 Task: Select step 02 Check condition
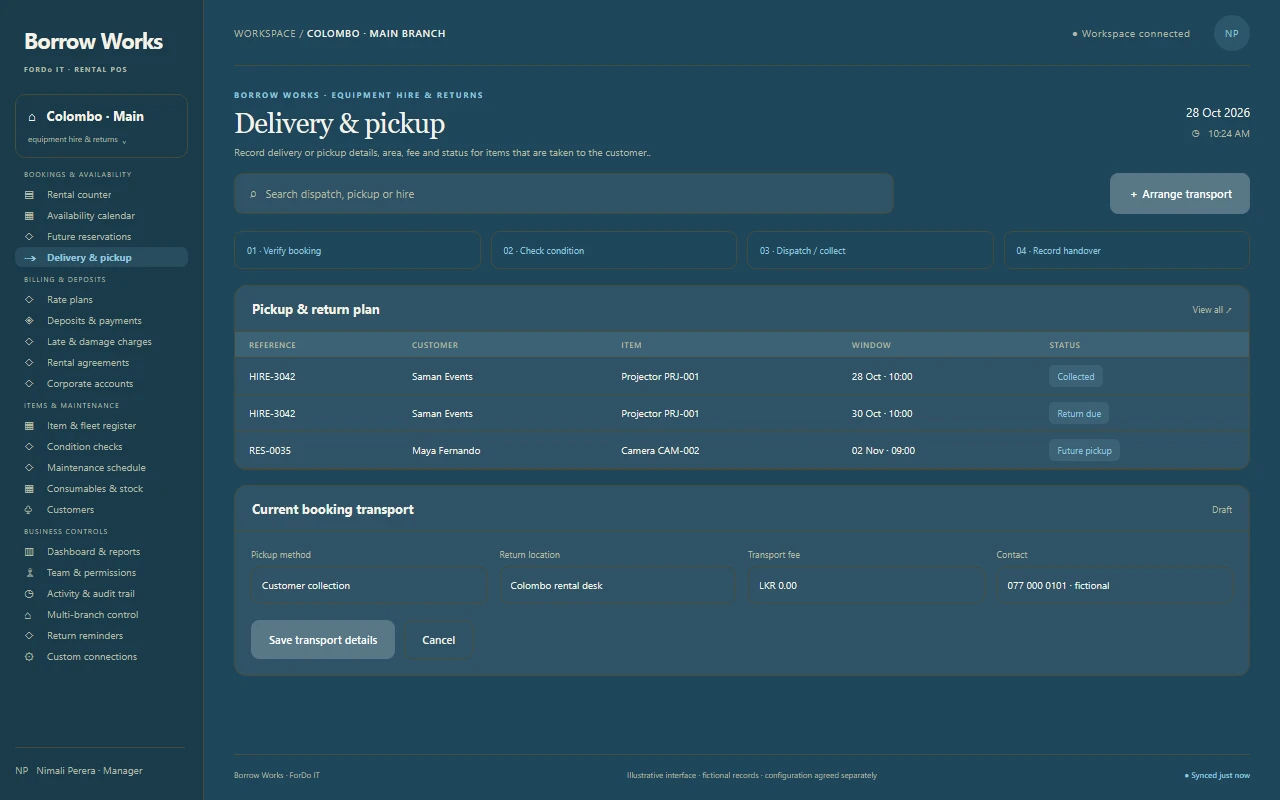[614, 251]
